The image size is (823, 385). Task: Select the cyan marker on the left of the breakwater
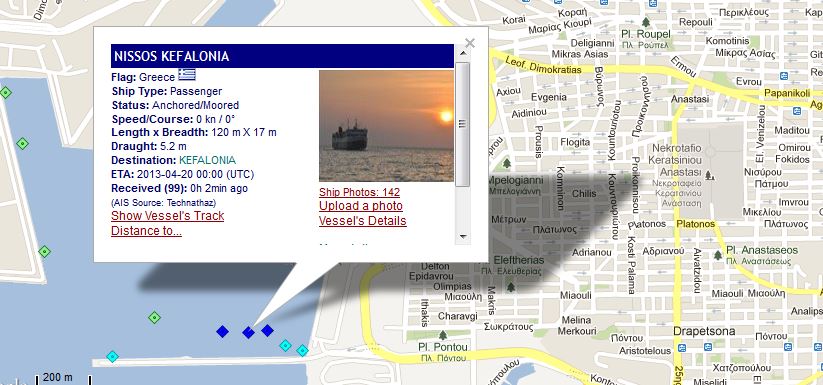pyautogui.click(x=112, y=357)
